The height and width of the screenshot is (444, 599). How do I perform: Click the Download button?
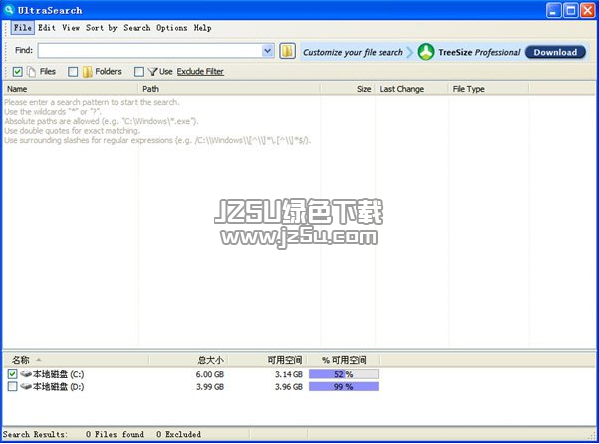555,52
